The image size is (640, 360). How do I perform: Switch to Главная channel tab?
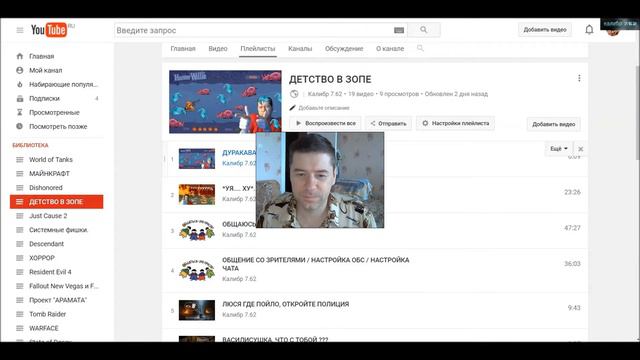pos(183,49)
